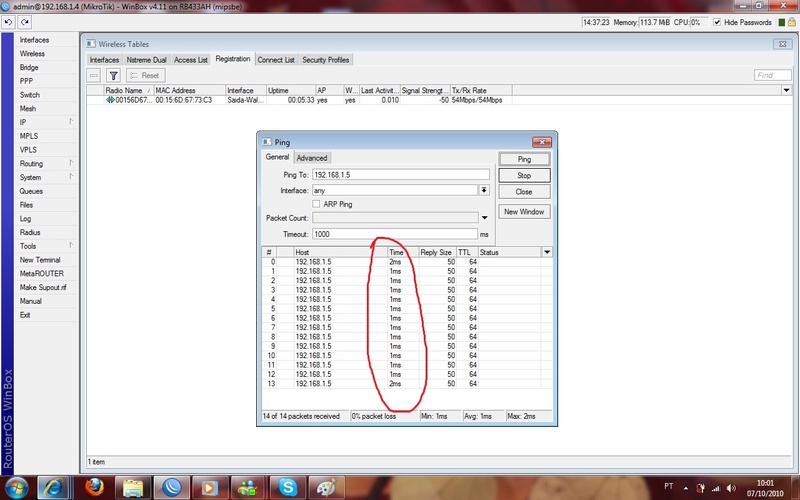Image resolution: width=800 pixels, height=500 pixels.
Task: Click the Windows Start orb
Action: [17, 488]
